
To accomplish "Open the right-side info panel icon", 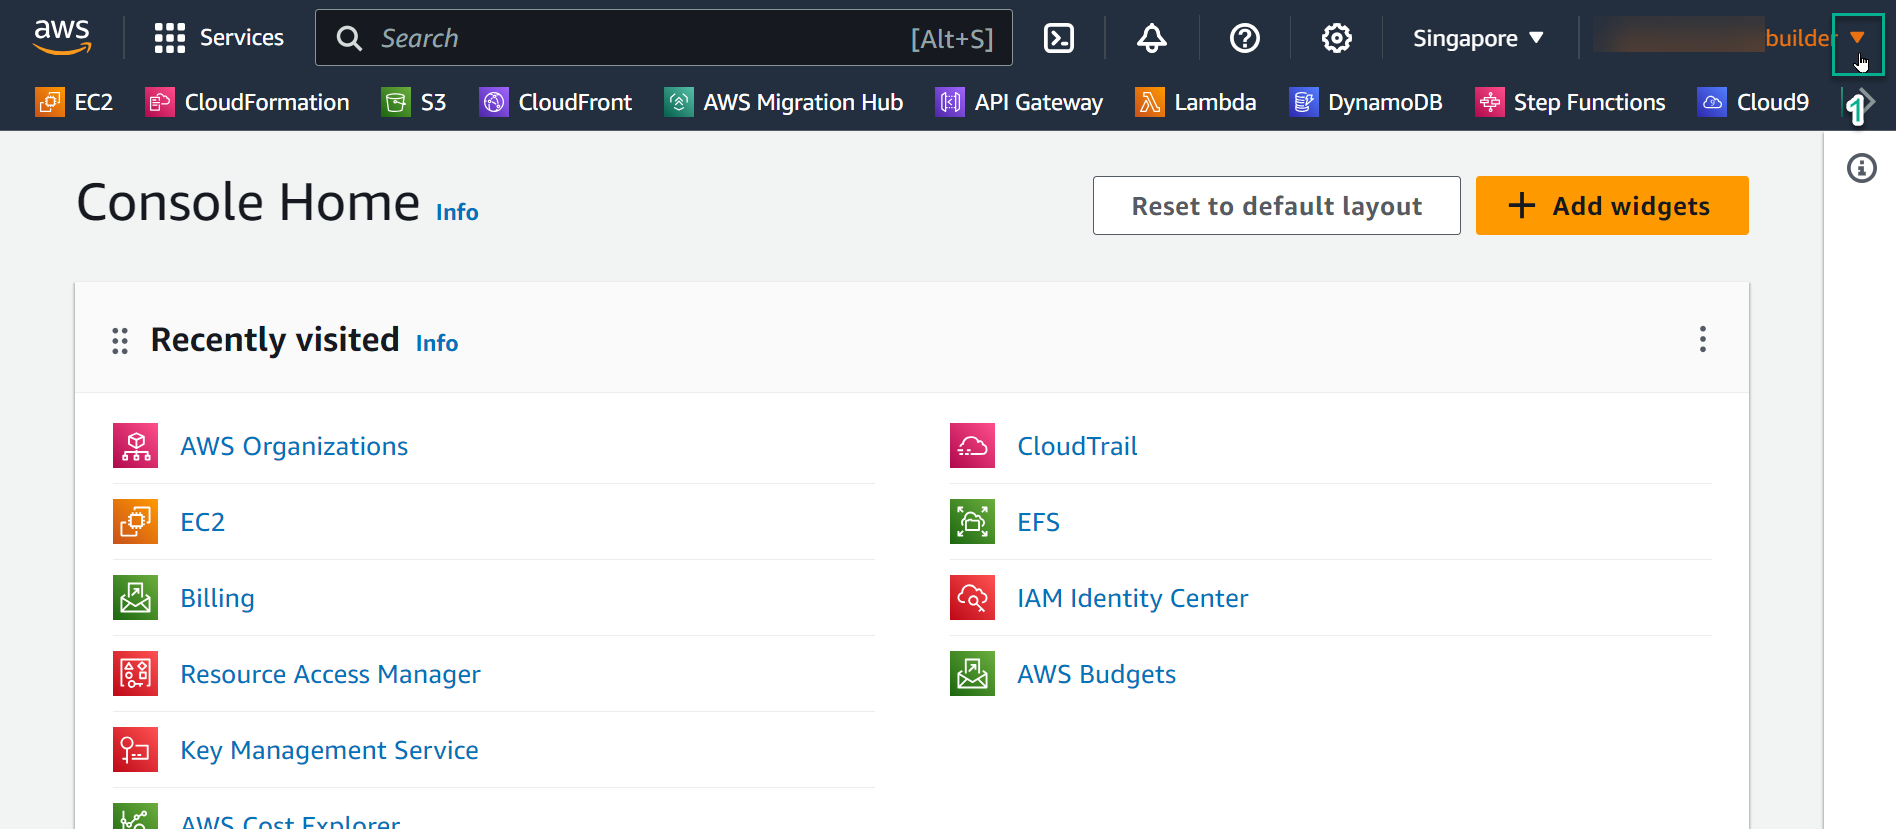I will (x=1861, y=168).
